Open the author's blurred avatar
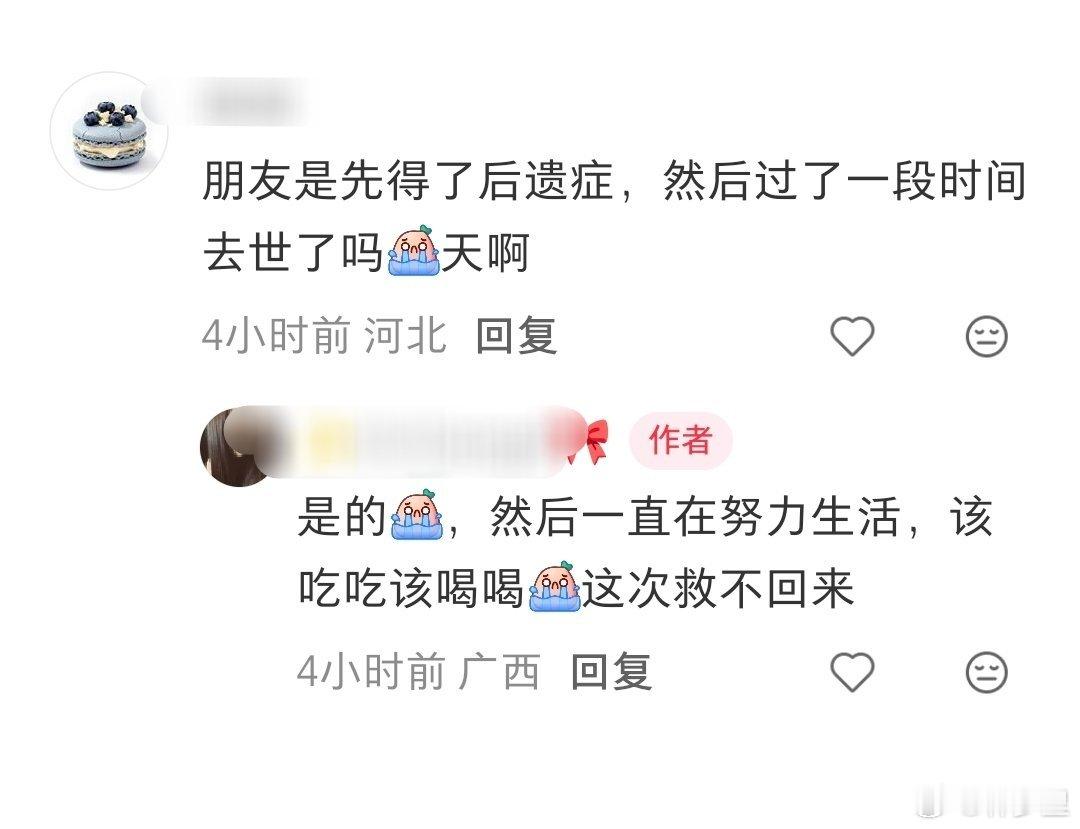Screen dimensions: 1080x829 click(x=238, y=446)
